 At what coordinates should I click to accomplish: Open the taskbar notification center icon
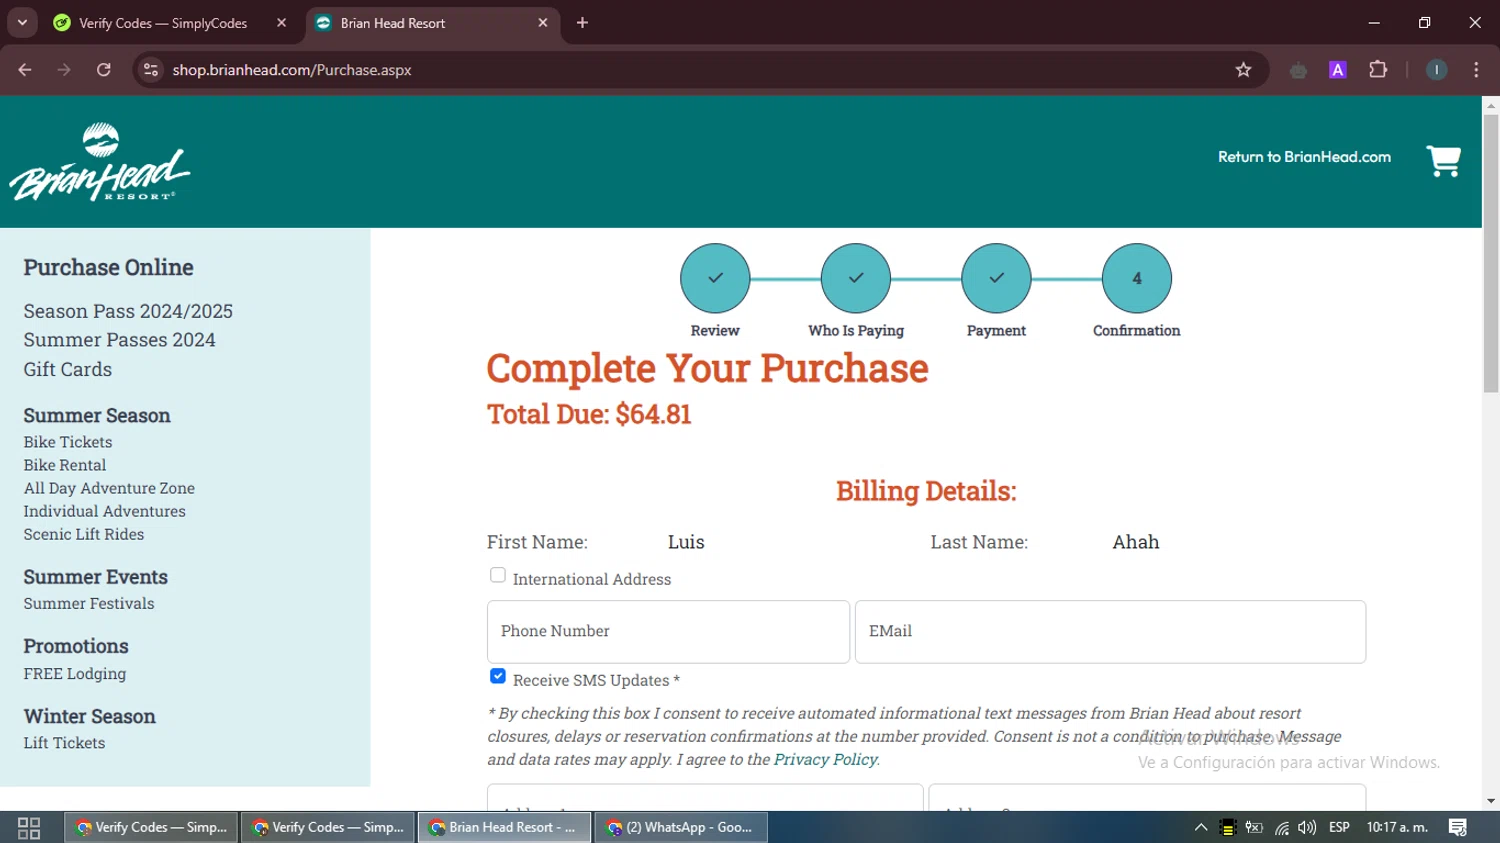tap(1458, 828)
